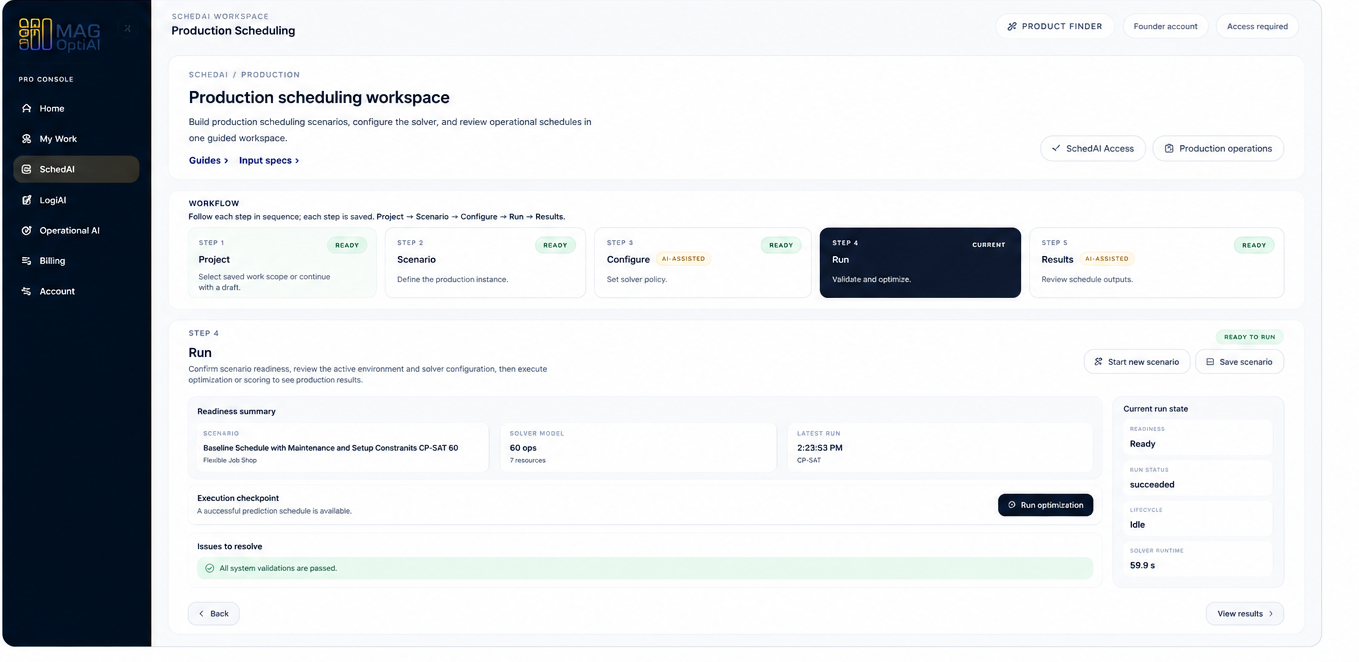
Task: Click the Save scenario button
Action: pos(1239,362)
